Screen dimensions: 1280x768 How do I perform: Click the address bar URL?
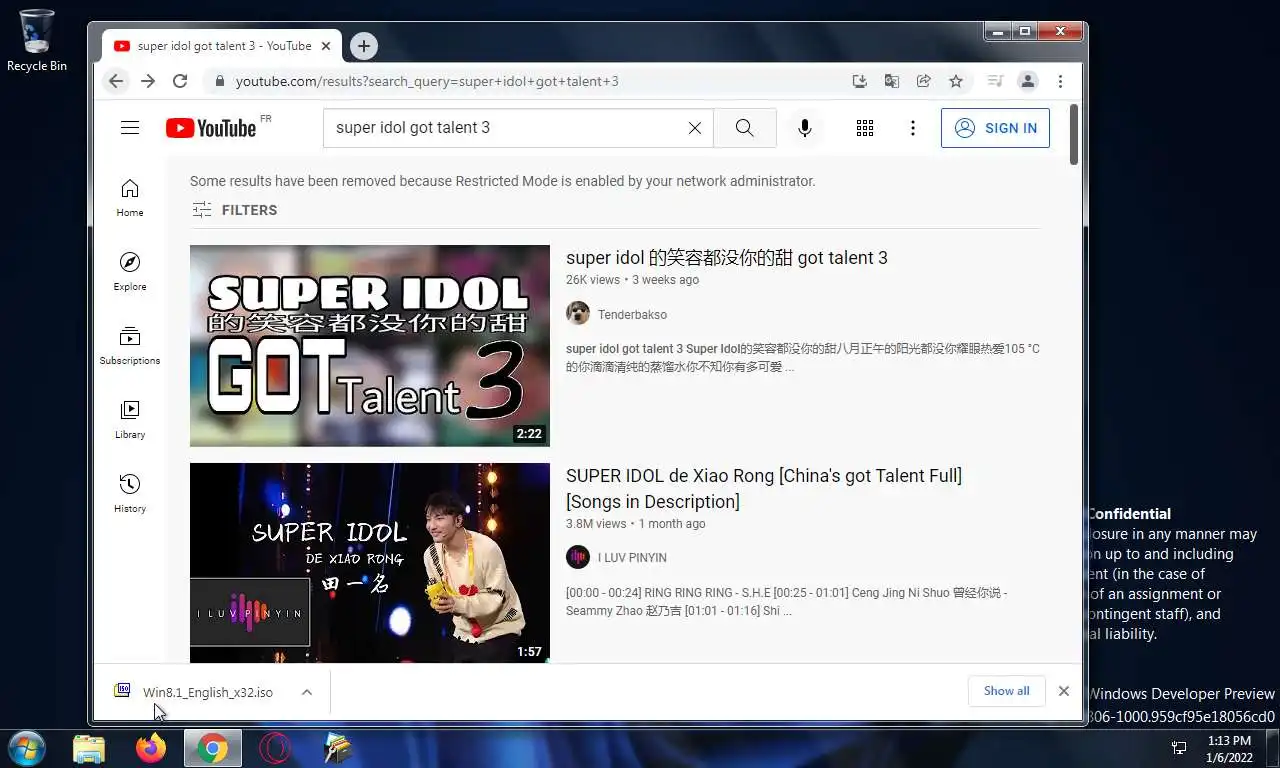point(427,81)
